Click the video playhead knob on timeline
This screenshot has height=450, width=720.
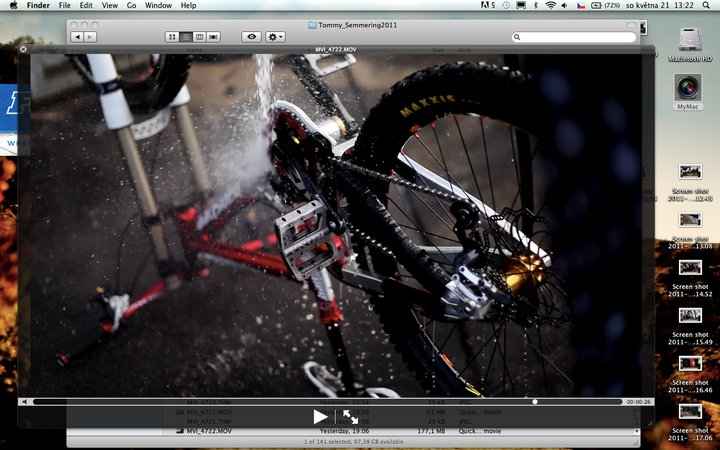pyautogui.click(x=534, y=402)
